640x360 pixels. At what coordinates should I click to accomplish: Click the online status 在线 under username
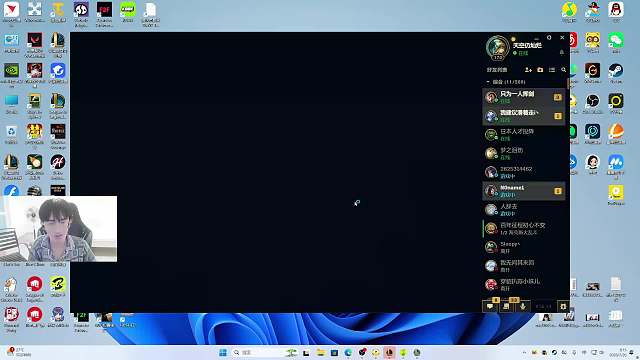pos(521,53)
